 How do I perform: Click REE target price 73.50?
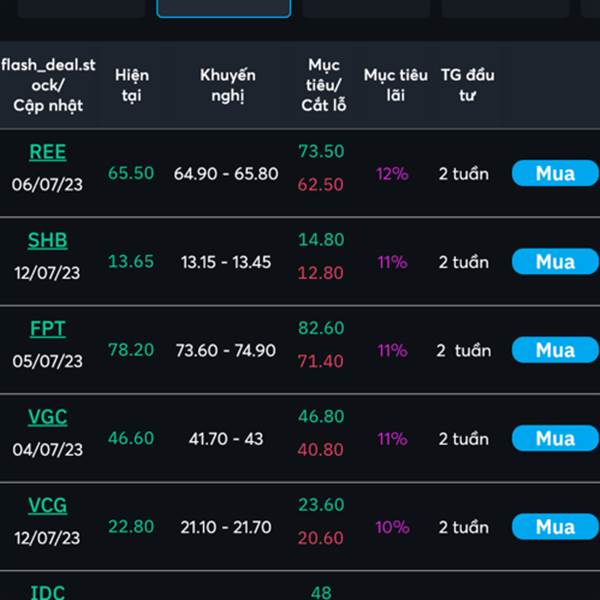click(321, 151)
